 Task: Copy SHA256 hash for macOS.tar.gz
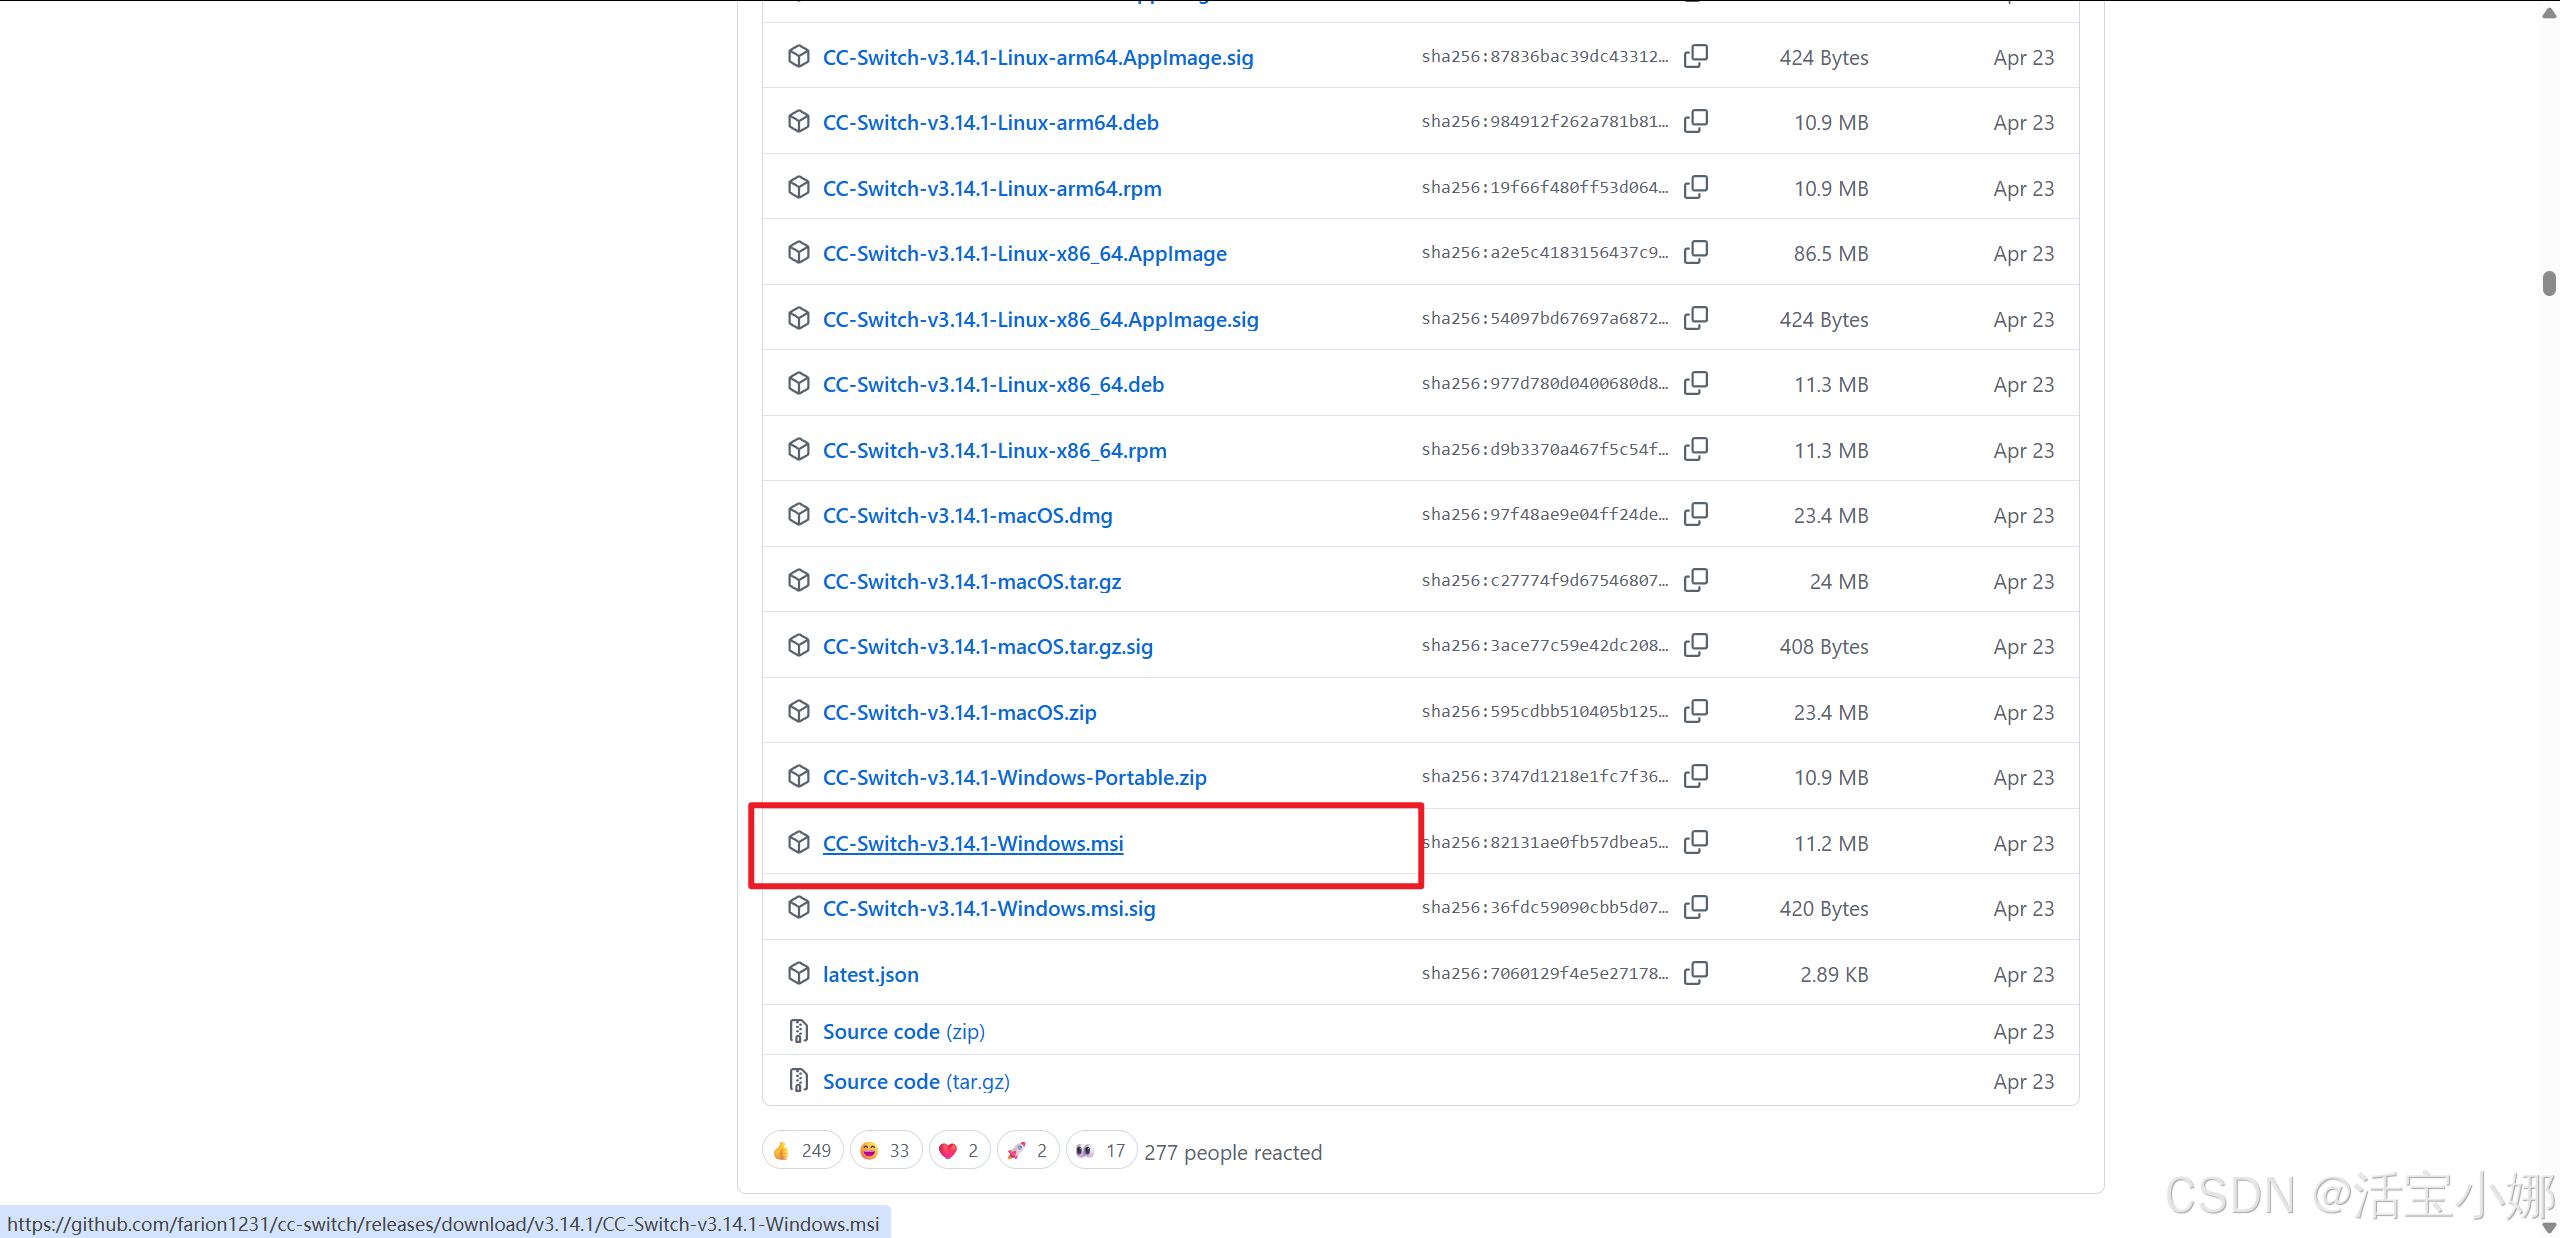click(1696, 580)
